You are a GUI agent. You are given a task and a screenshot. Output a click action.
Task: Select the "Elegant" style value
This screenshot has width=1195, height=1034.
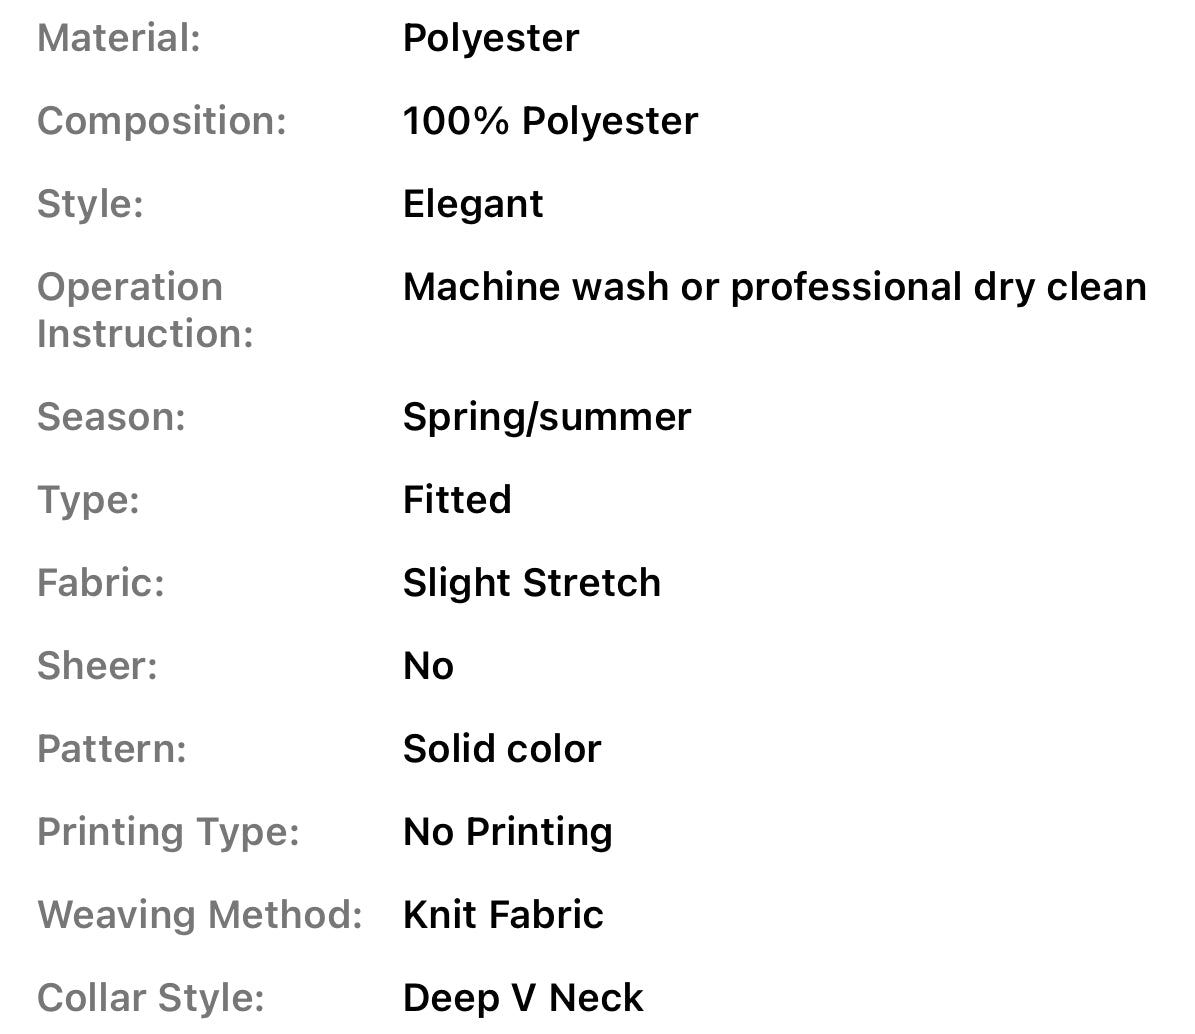pos(473,204)
